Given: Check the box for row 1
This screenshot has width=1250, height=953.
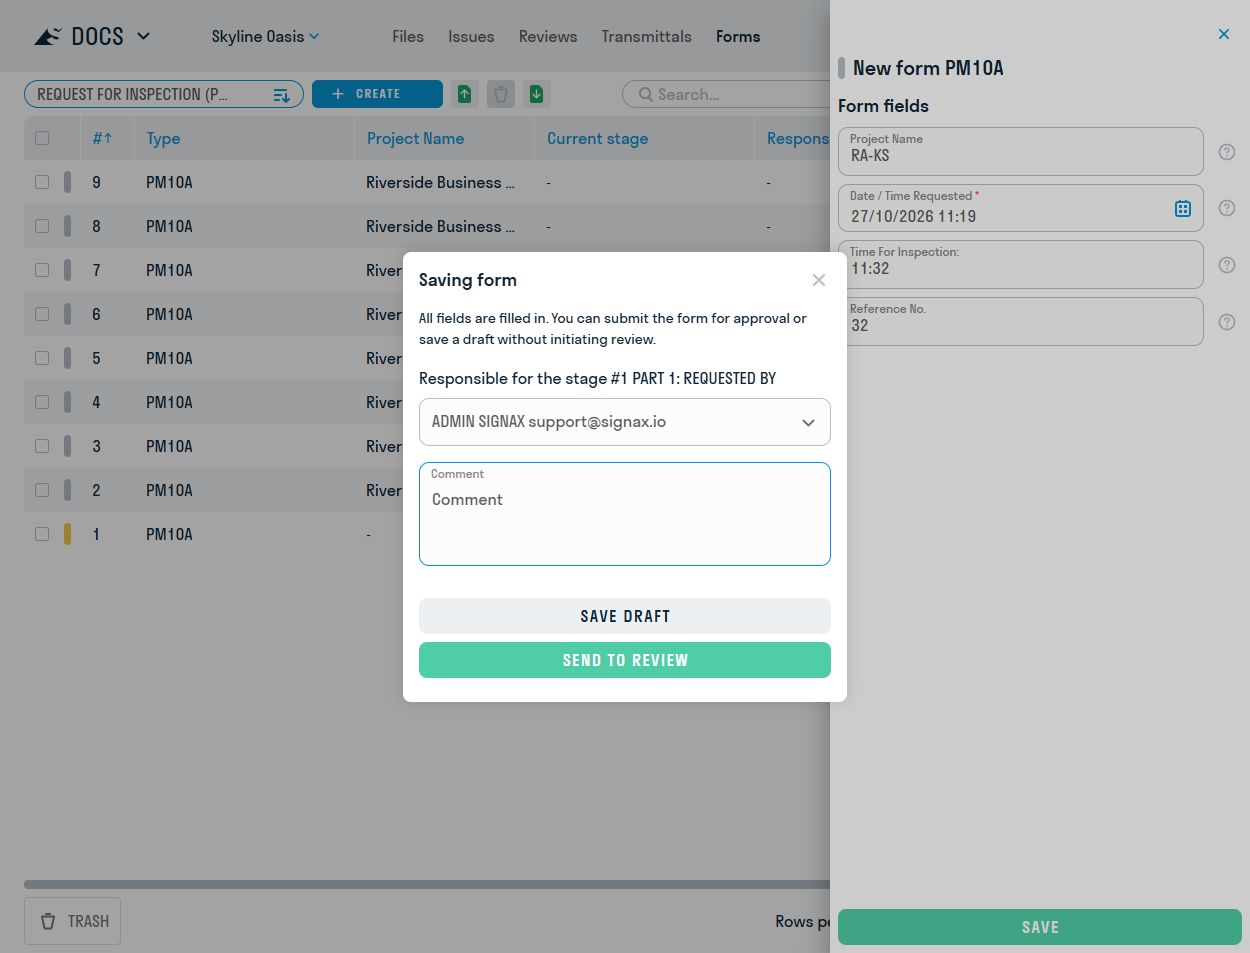Looking at the screenshot, I should [x=42, y=534].
